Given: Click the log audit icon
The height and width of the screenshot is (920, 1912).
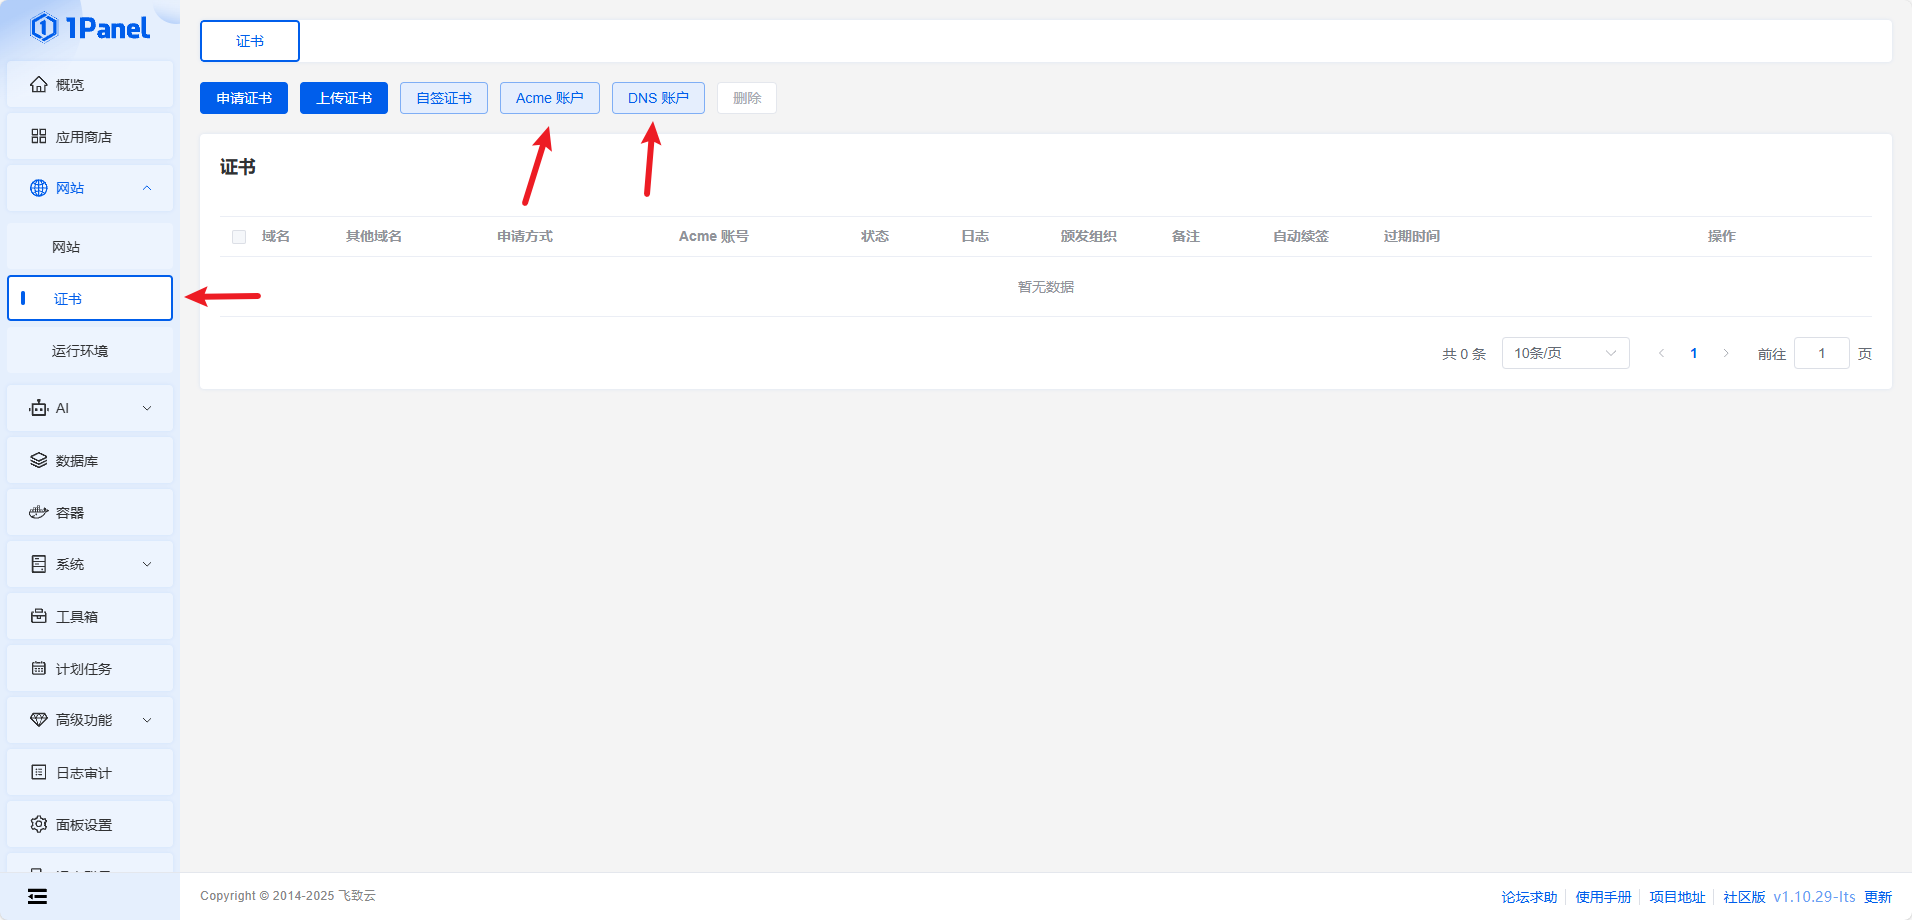Looking at the screenshot, I should [x=38, y=773].
